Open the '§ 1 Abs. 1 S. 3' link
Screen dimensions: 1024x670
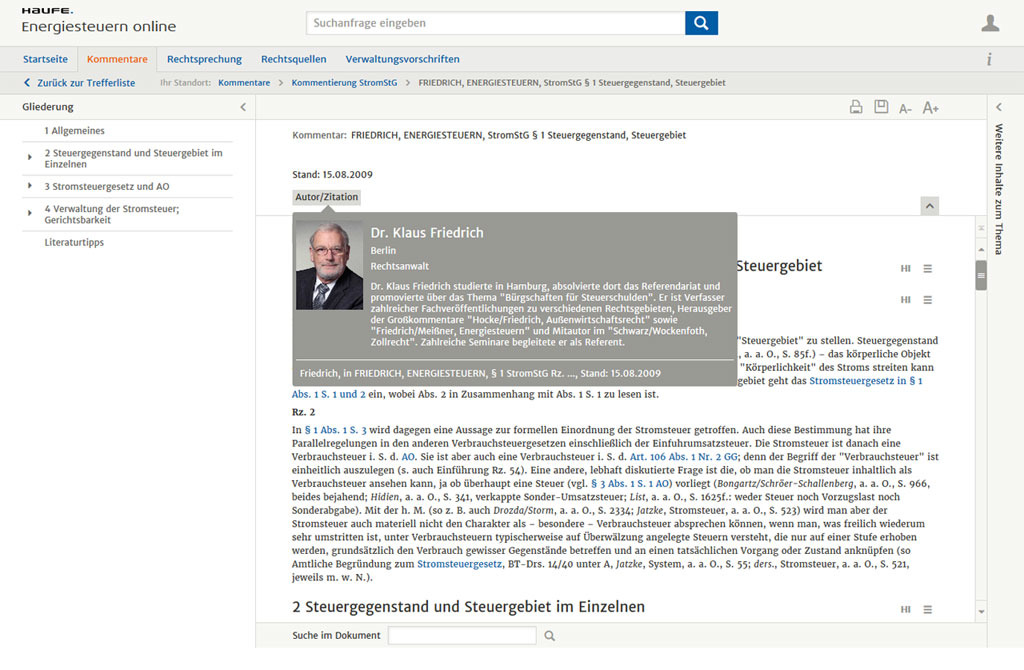[336, 430]
